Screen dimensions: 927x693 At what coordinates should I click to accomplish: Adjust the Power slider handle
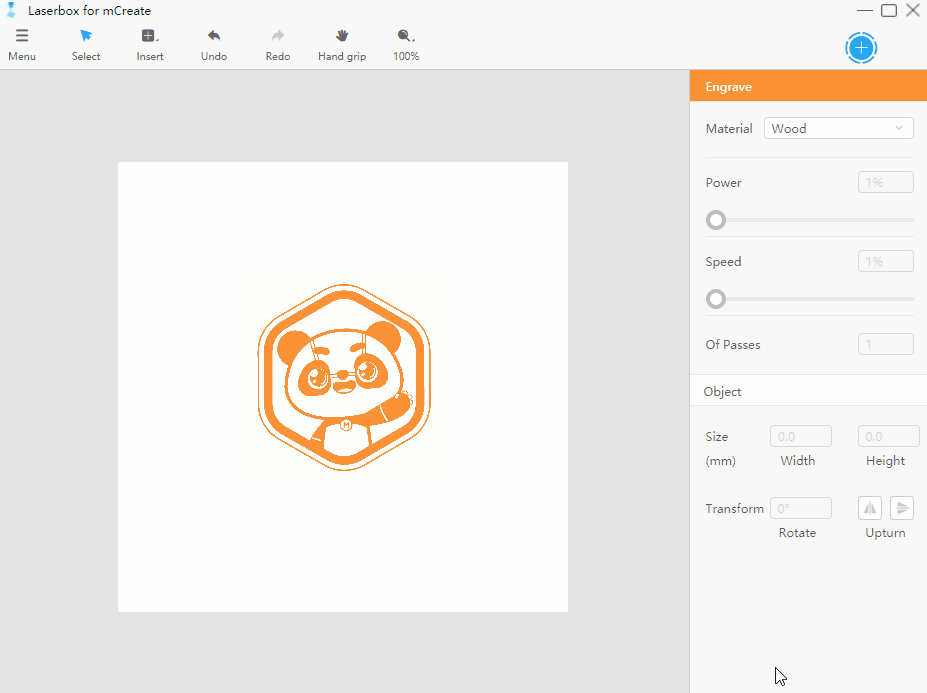[716, 220]
